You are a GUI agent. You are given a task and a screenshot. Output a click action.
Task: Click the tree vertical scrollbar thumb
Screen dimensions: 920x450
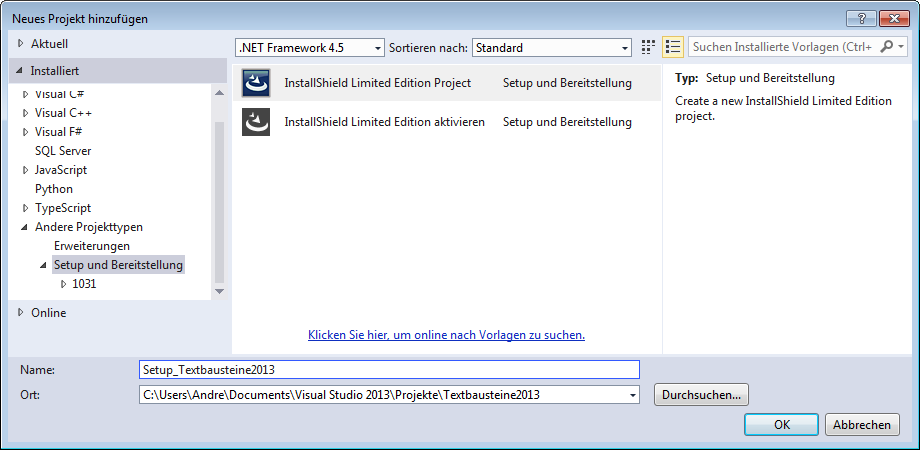[219, 201]
